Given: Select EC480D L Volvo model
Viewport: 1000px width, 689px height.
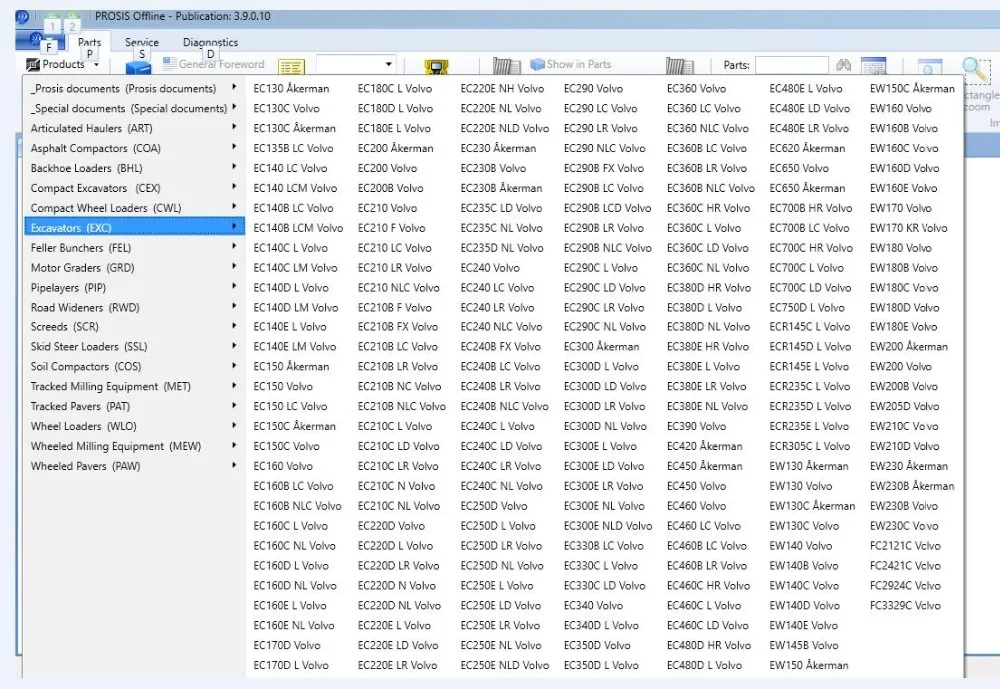Looking at the screenshot, I should coord(704,665).
